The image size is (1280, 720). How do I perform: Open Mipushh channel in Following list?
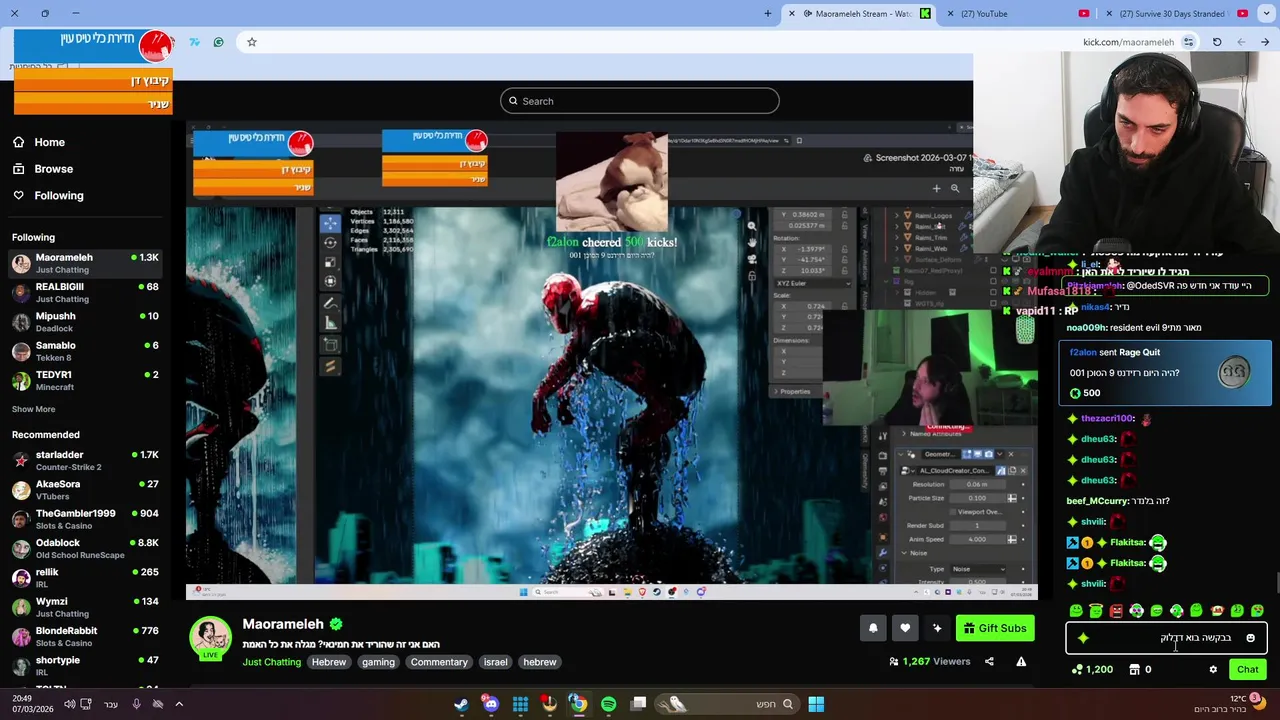click(x=86, y=322)
